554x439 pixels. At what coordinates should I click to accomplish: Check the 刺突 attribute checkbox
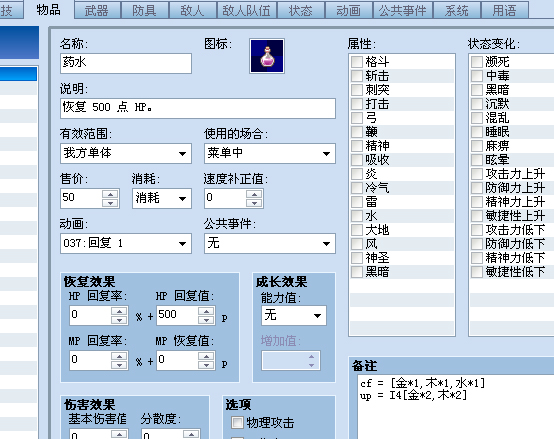pos(357,90)
